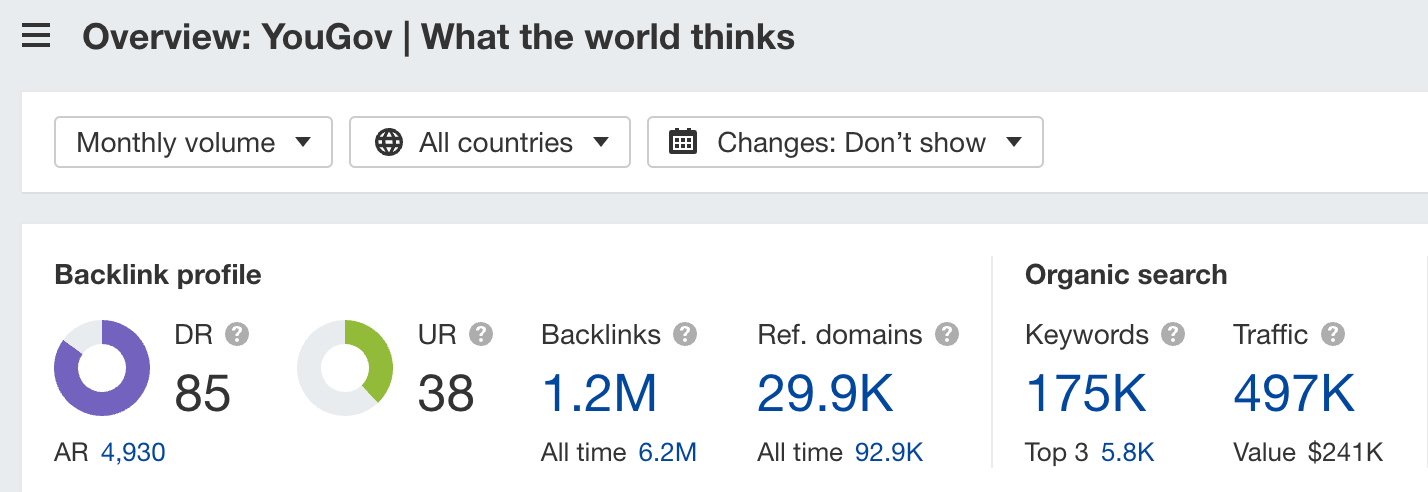Click the help icon next to UR
The image size is (1428, 492).
(x=482, y=334)
